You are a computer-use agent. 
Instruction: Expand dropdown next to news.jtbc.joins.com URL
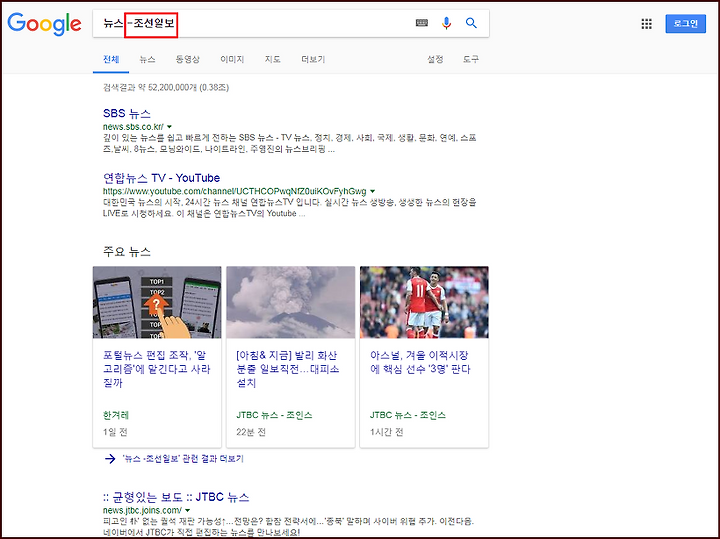point(188,511)
